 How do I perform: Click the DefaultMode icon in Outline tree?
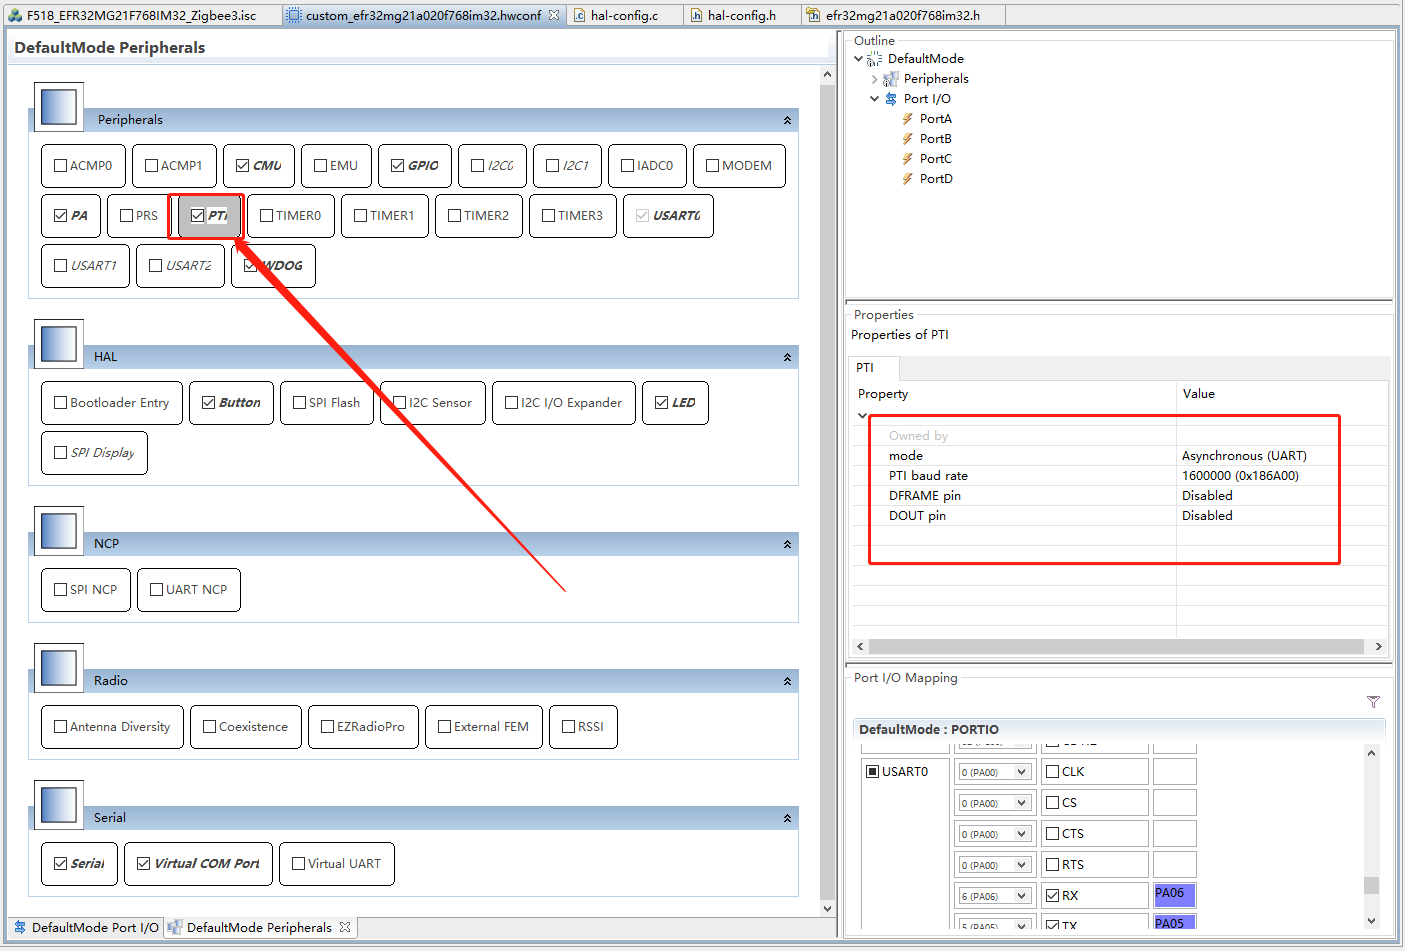coord(875,59)
